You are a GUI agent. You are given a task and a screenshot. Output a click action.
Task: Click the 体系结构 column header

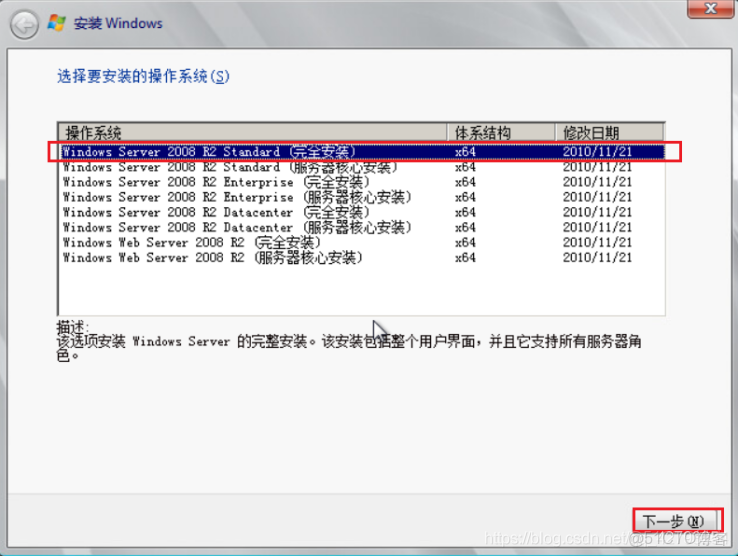tap(501, 133)
